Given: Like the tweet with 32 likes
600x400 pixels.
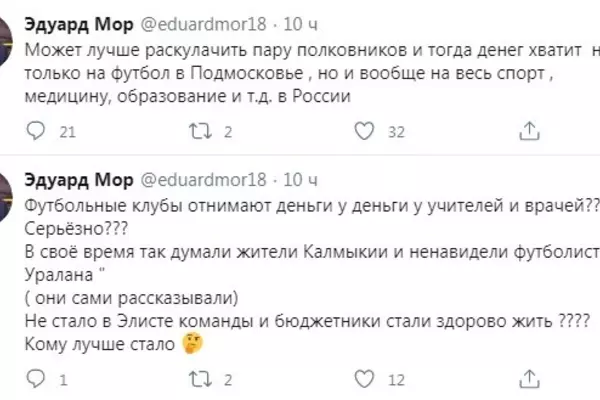Looking at the screenshot, I should [x=366, y=131].
